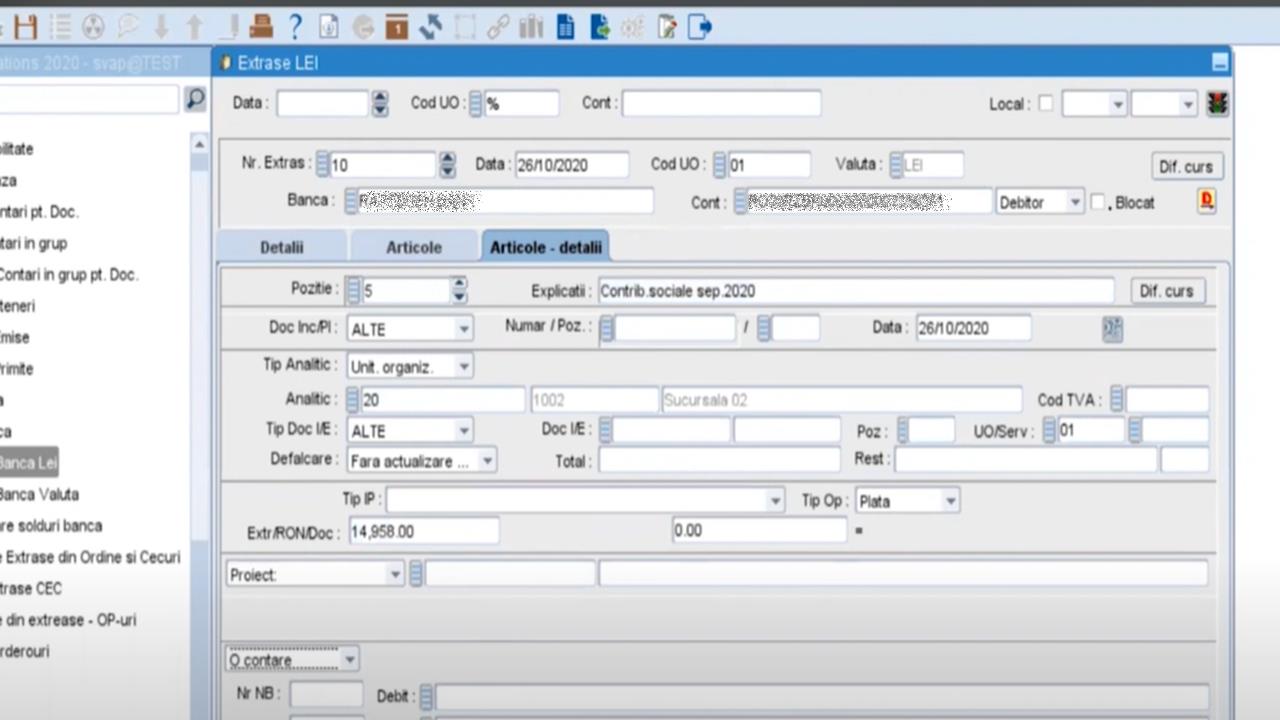Click the blue crossed arrows toolbar icon
The height and width of the screenshot is (720, 1280).
coord(431,27)
